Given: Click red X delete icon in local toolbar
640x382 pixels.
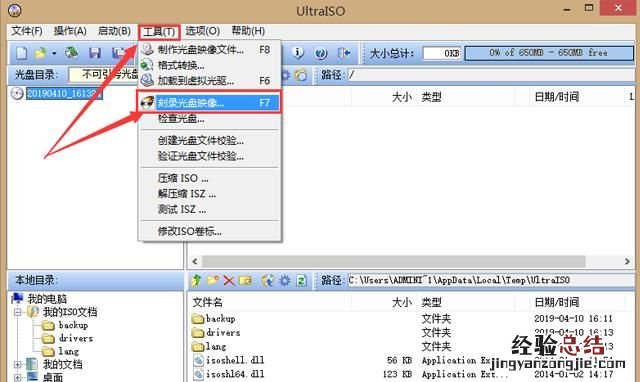Looking at the screenshot, I should click(229, 280).
